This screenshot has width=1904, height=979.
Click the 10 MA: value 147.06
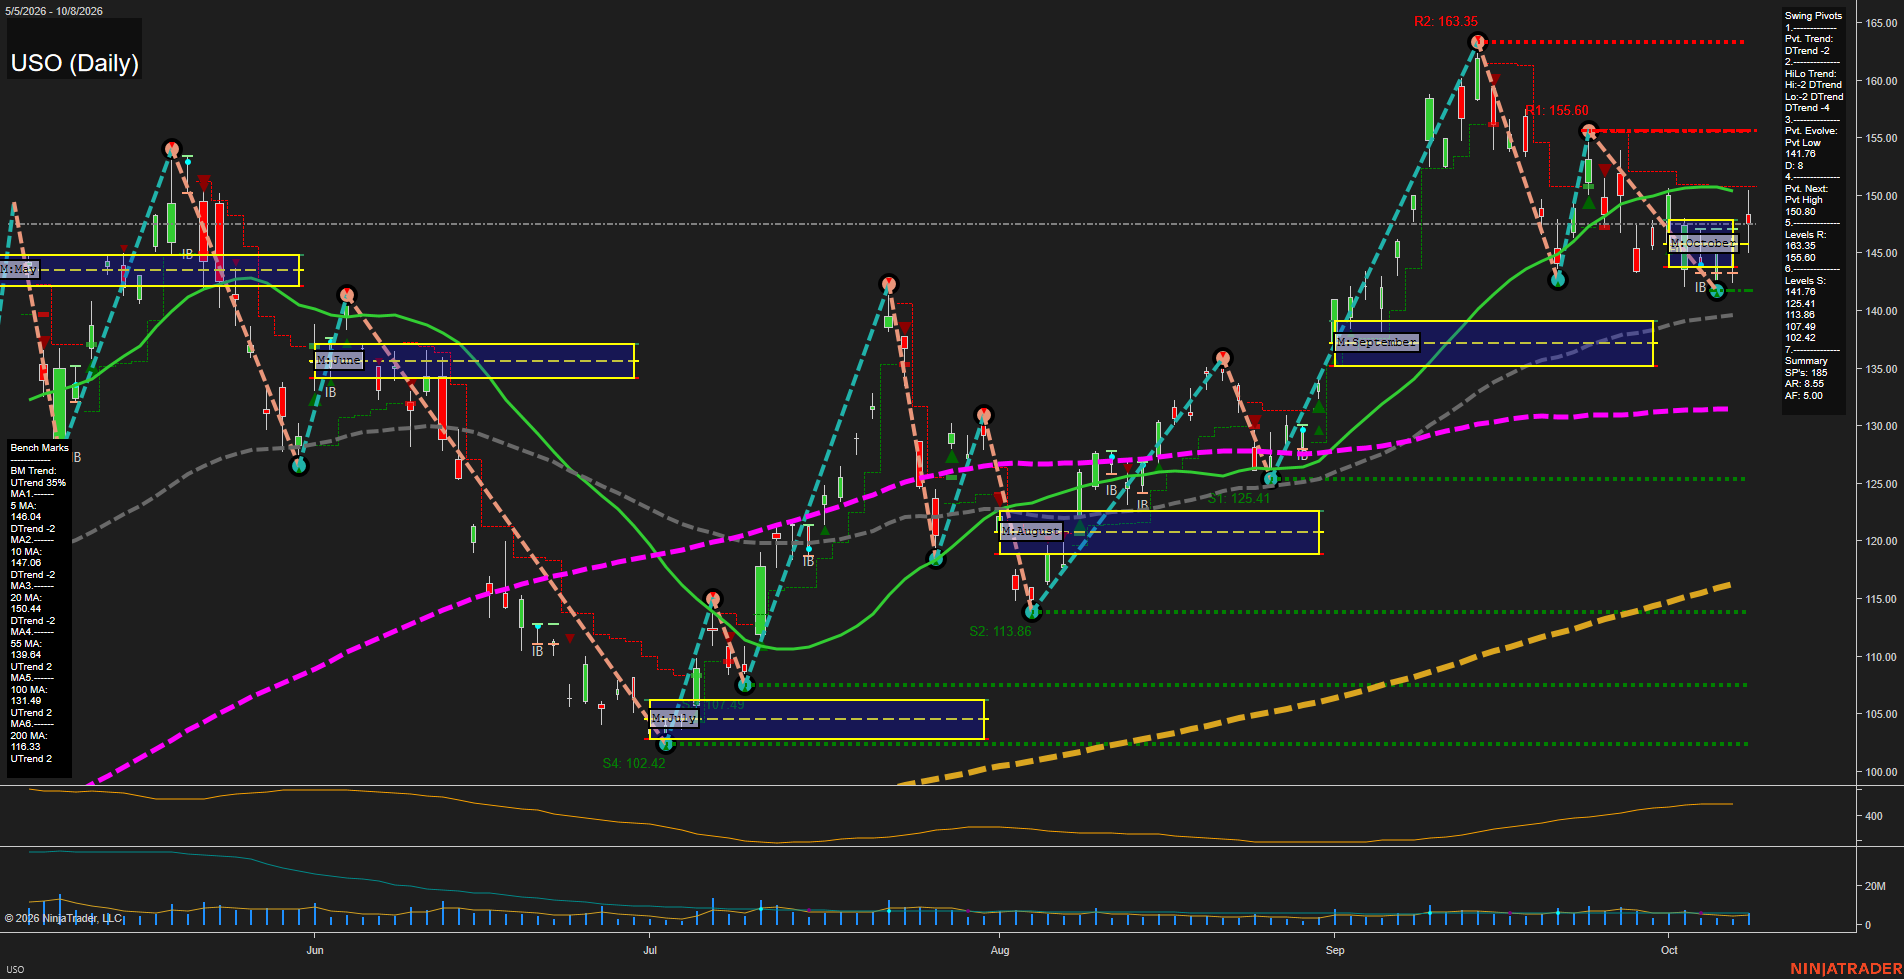point(26,563)
